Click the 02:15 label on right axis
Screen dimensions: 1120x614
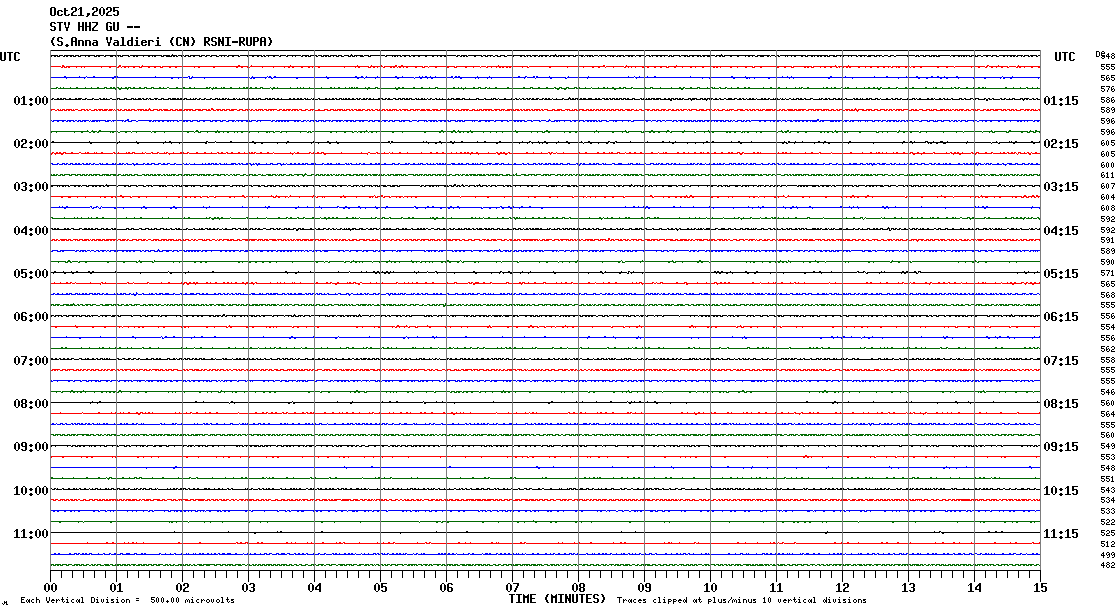[x=1060, y=144]
